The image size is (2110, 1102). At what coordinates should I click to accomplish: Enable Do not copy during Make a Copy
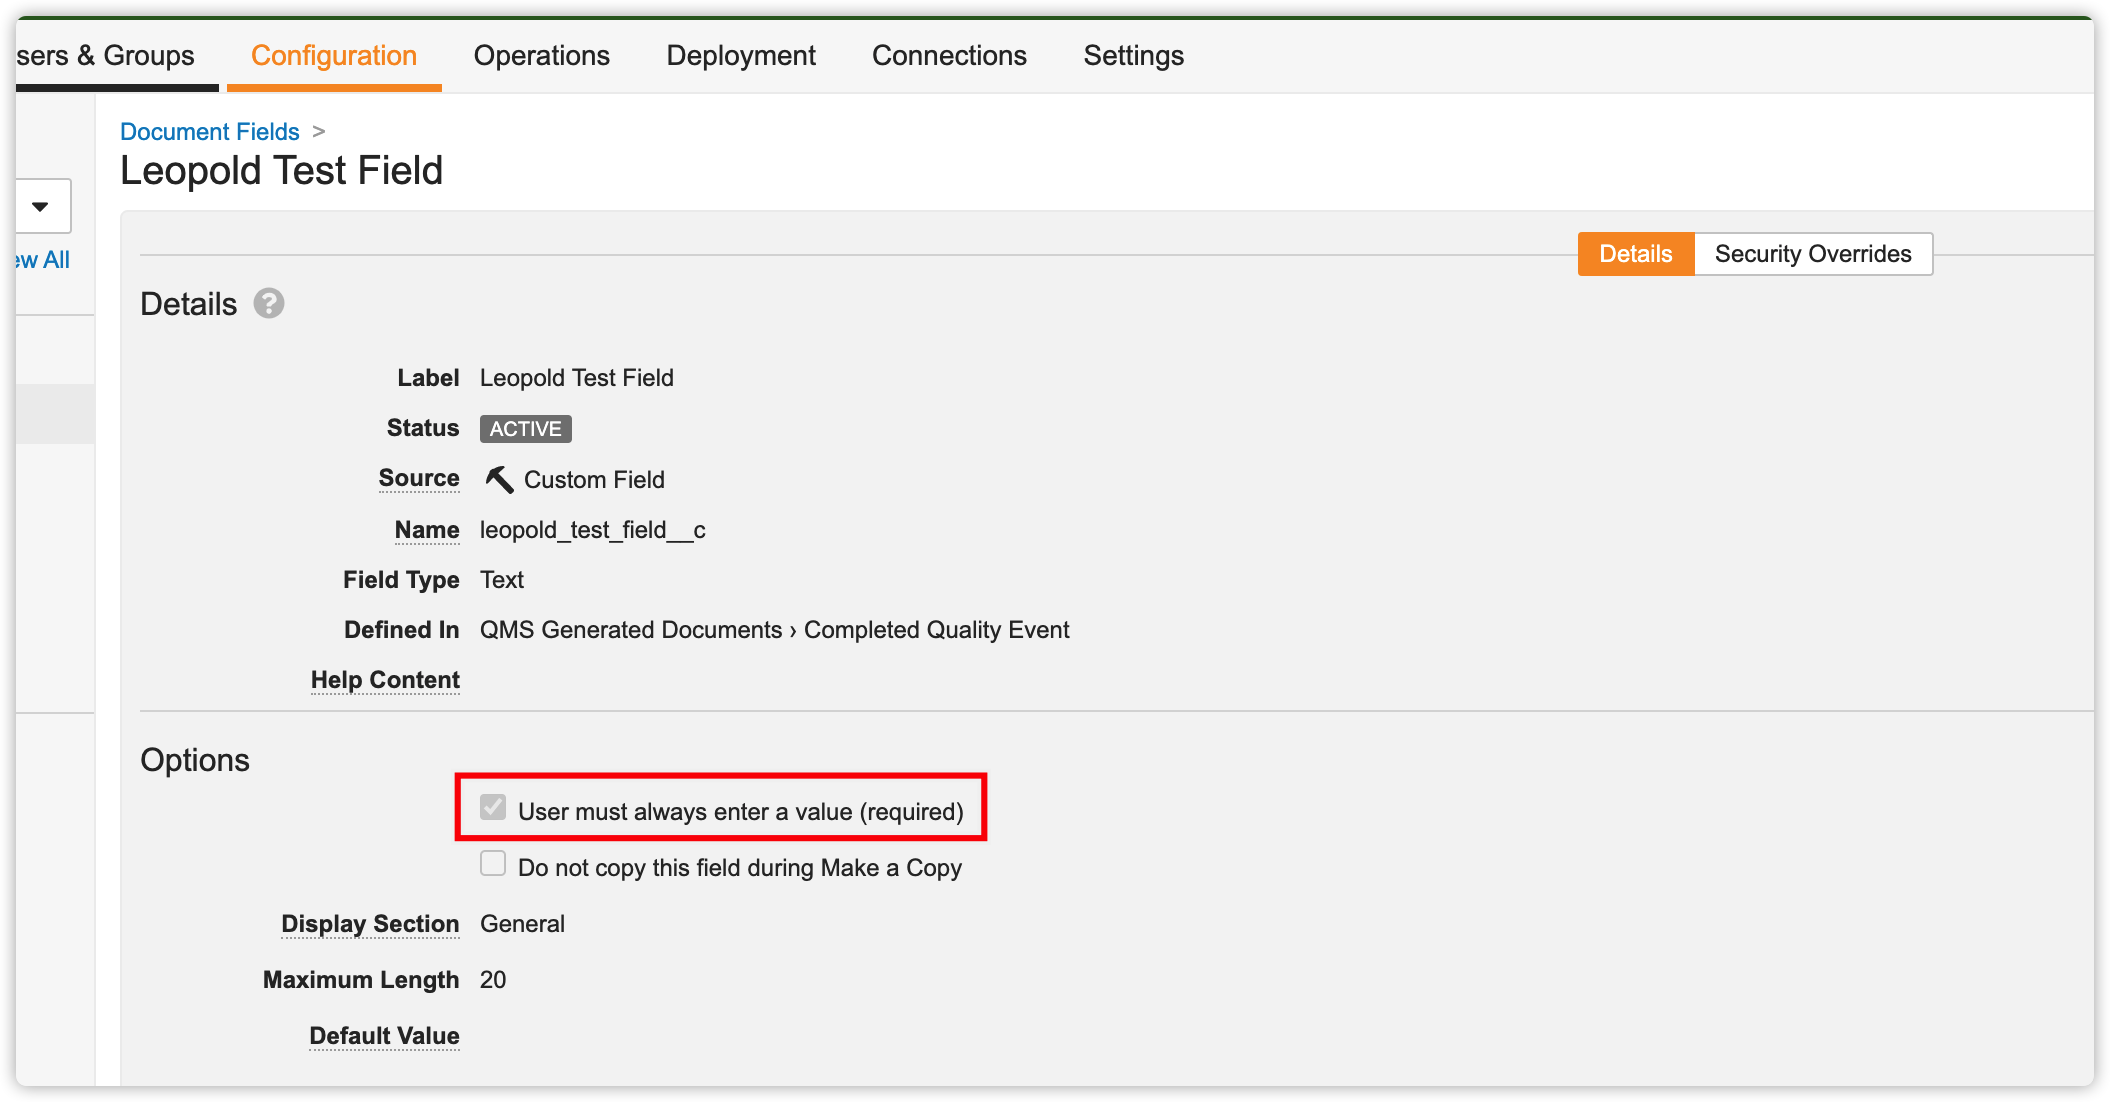coord(493,864)
